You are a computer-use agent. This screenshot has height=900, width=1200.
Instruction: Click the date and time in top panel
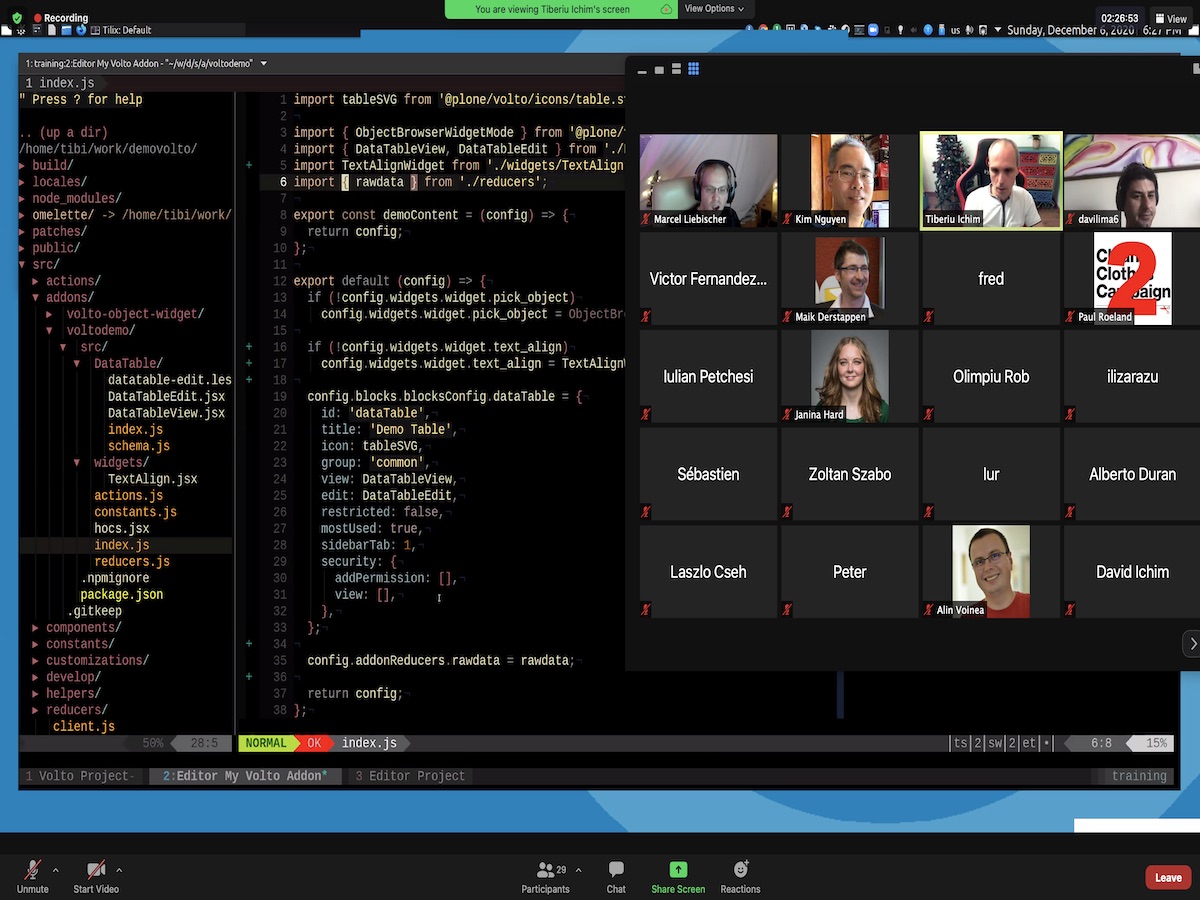[x=1094, y=30]
